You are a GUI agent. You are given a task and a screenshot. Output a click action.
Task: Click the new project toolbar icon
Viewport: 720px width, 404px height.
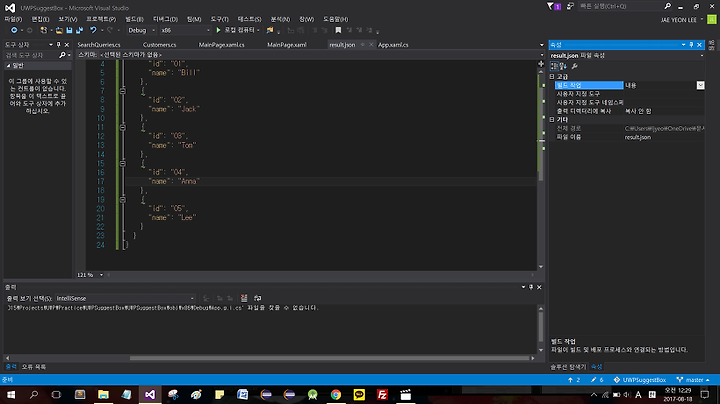pos(44,30)
